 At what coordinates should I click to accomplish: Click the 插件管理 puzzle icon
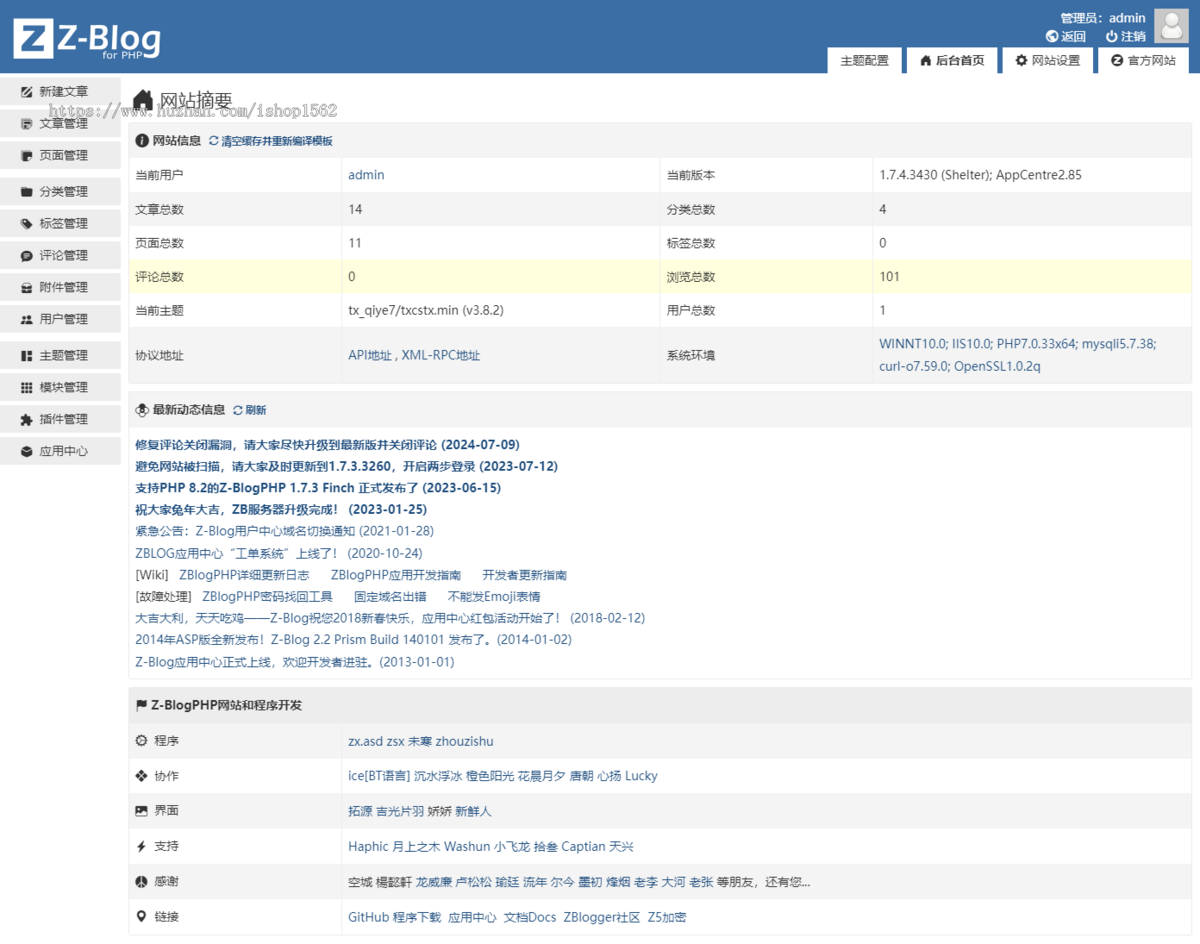pyautogui.click(x=27, y=419)
